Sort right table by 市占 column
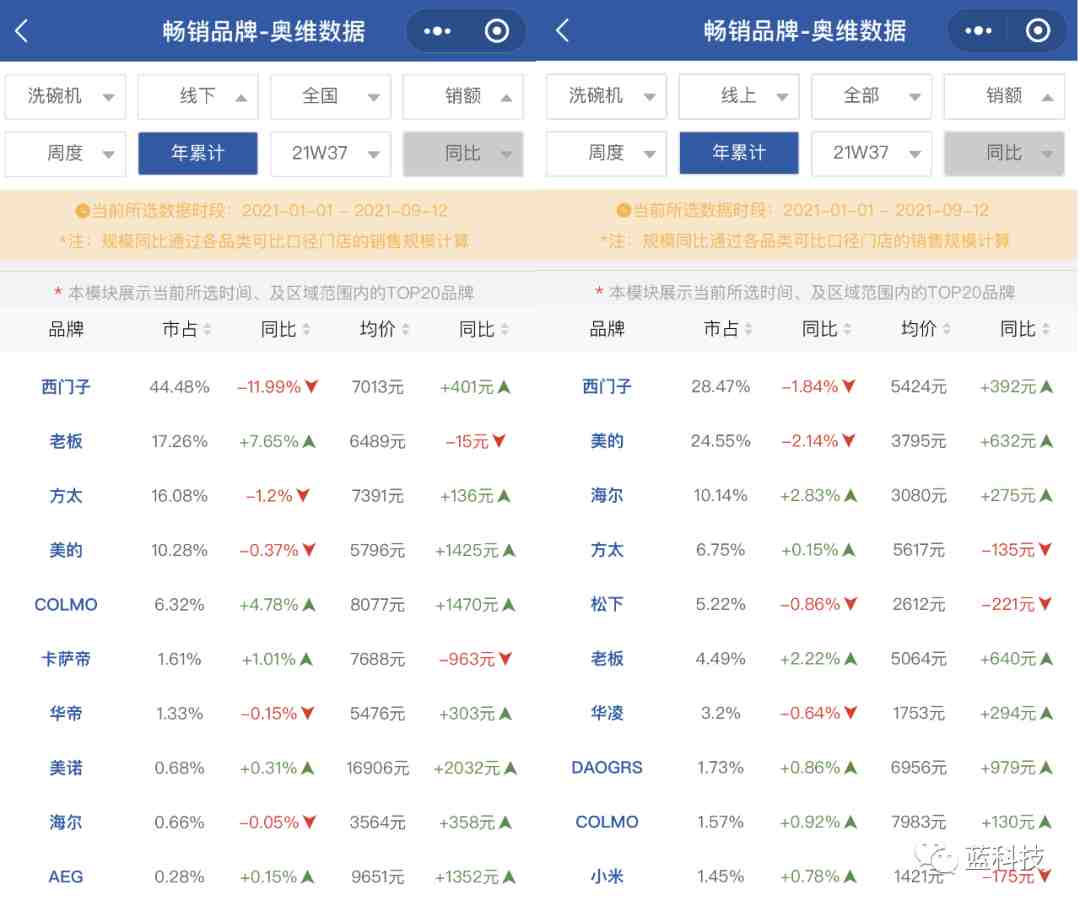 point(727,329)
